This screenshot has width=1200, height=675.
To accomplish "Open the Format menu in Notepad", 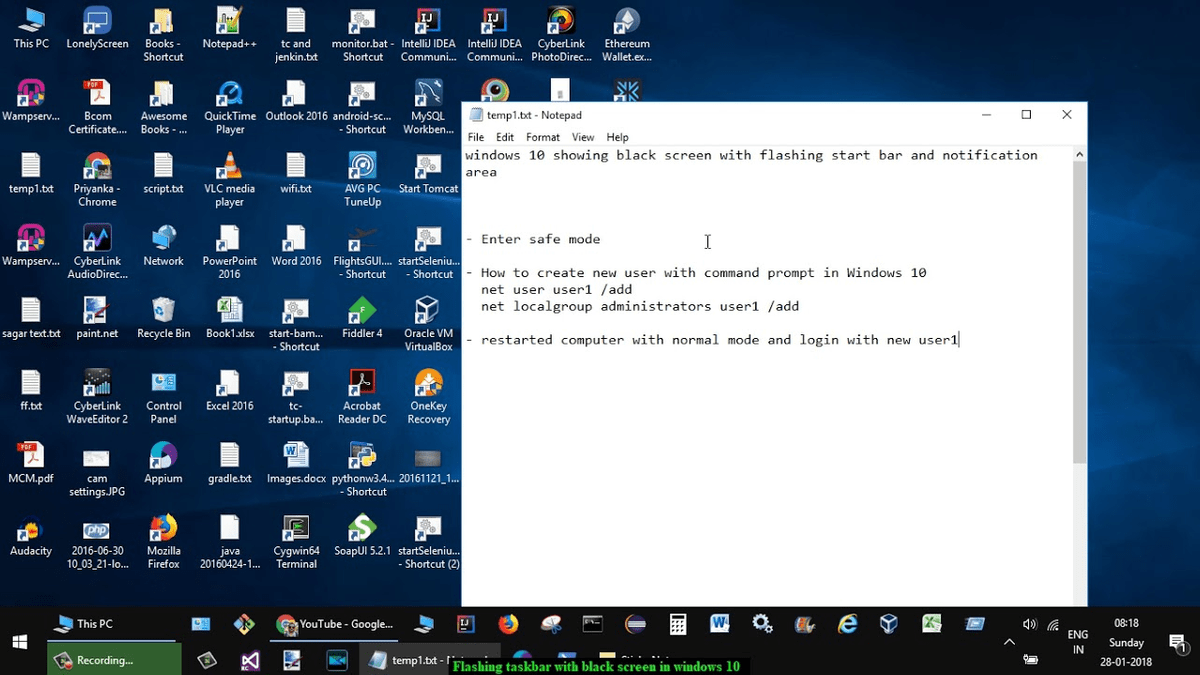I will pos(543,137).
